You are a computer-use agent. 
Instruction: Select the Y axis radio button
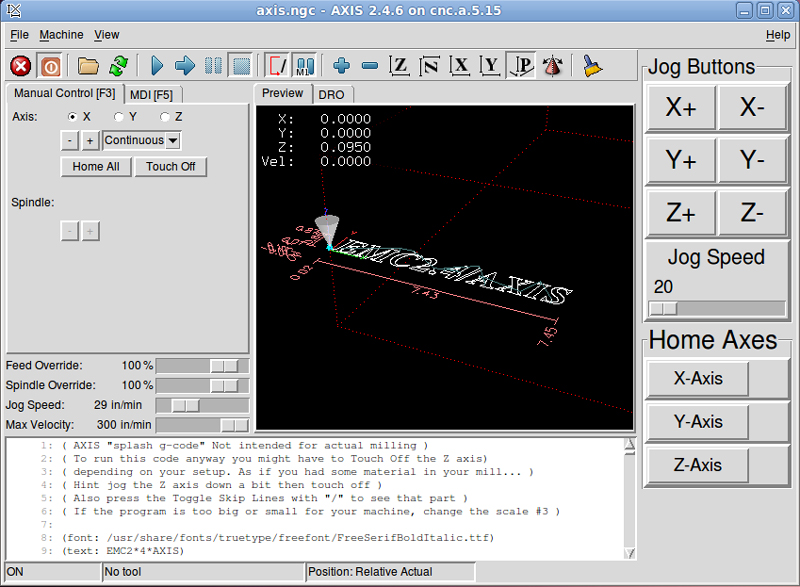click(x=120, y=117)
